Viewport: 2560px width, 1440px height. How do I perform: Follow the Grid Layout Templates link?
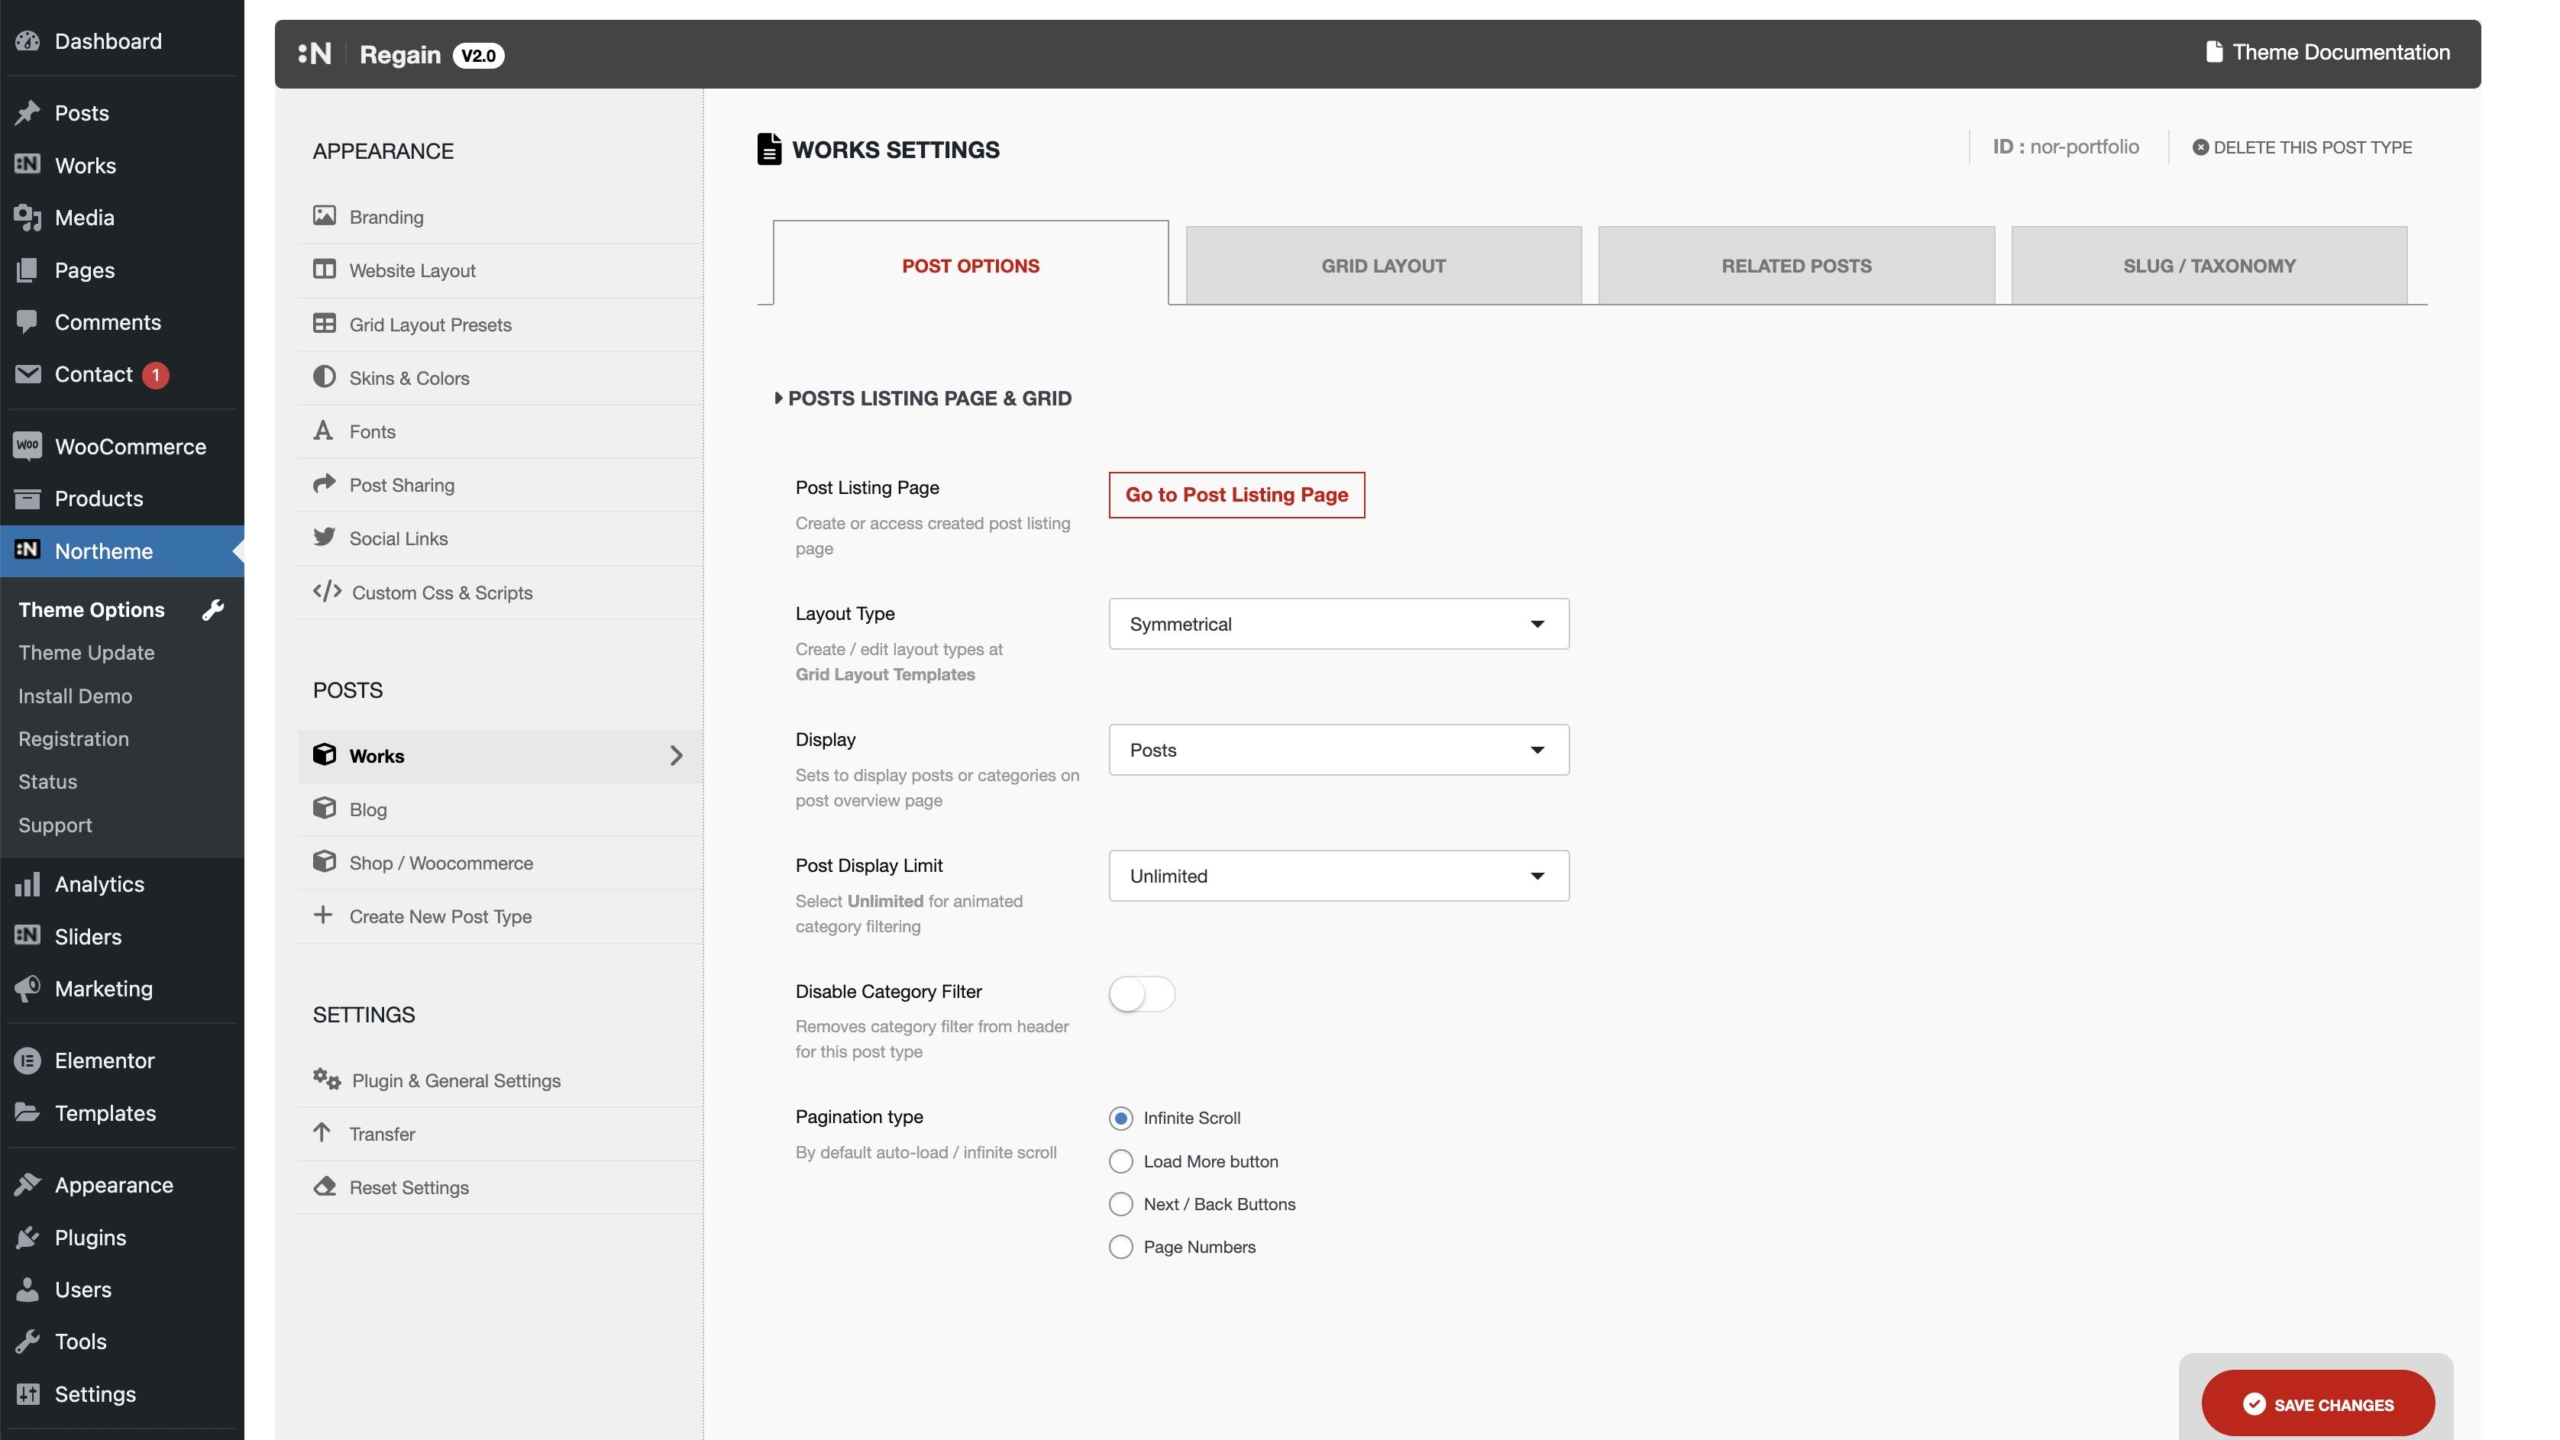point(885,674)
